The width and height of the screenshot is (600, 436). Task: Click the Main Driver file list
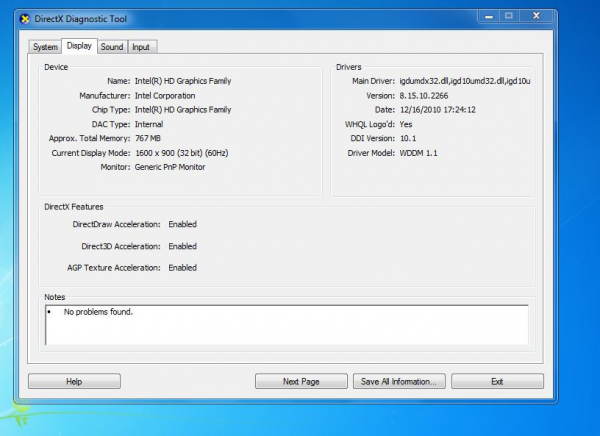465,81
